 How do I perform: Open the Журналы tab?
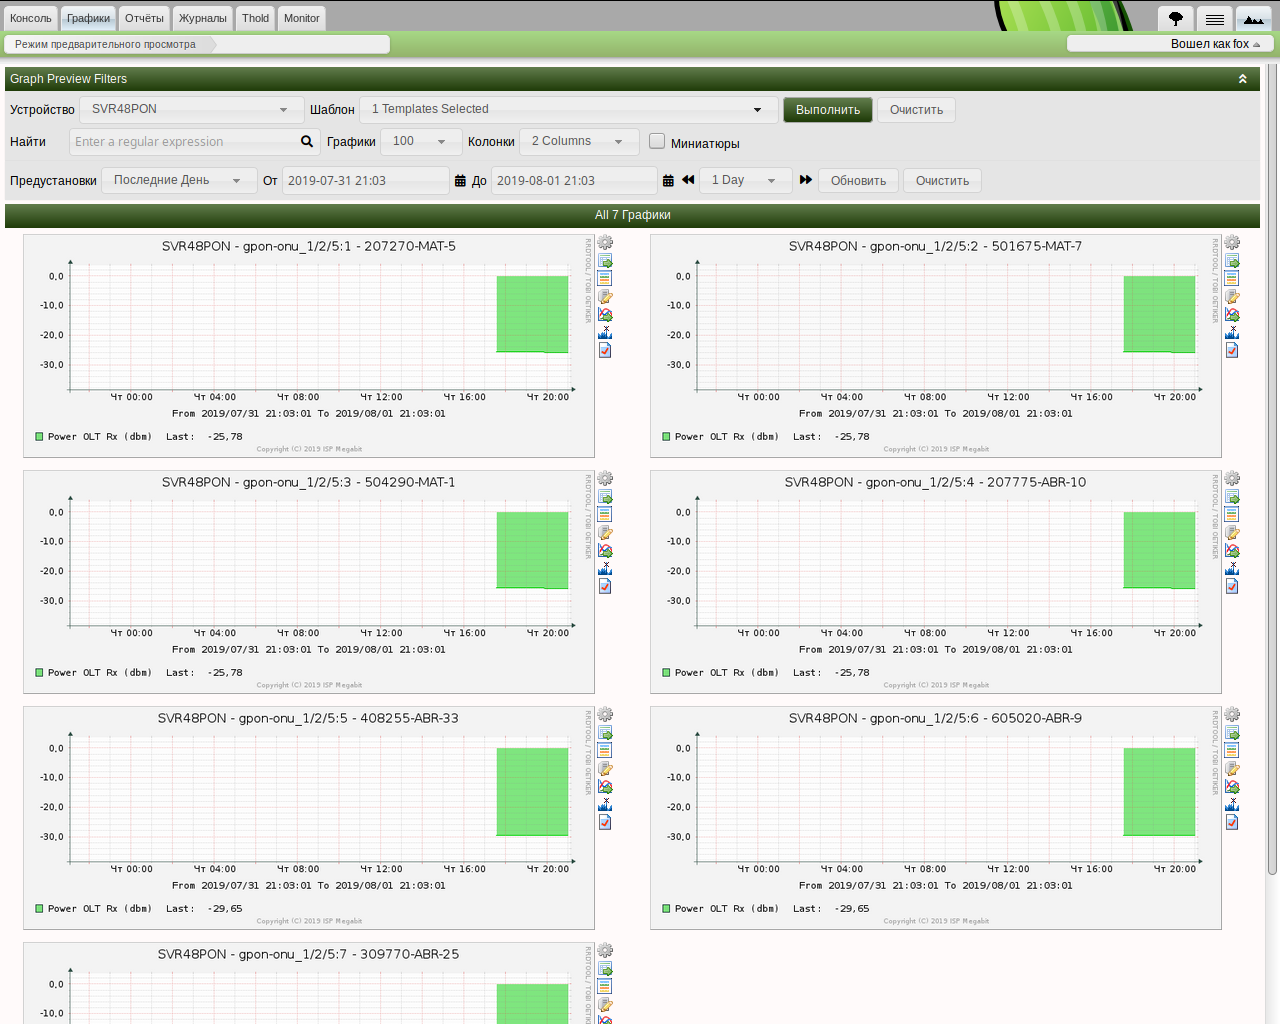tap(203, 18)
